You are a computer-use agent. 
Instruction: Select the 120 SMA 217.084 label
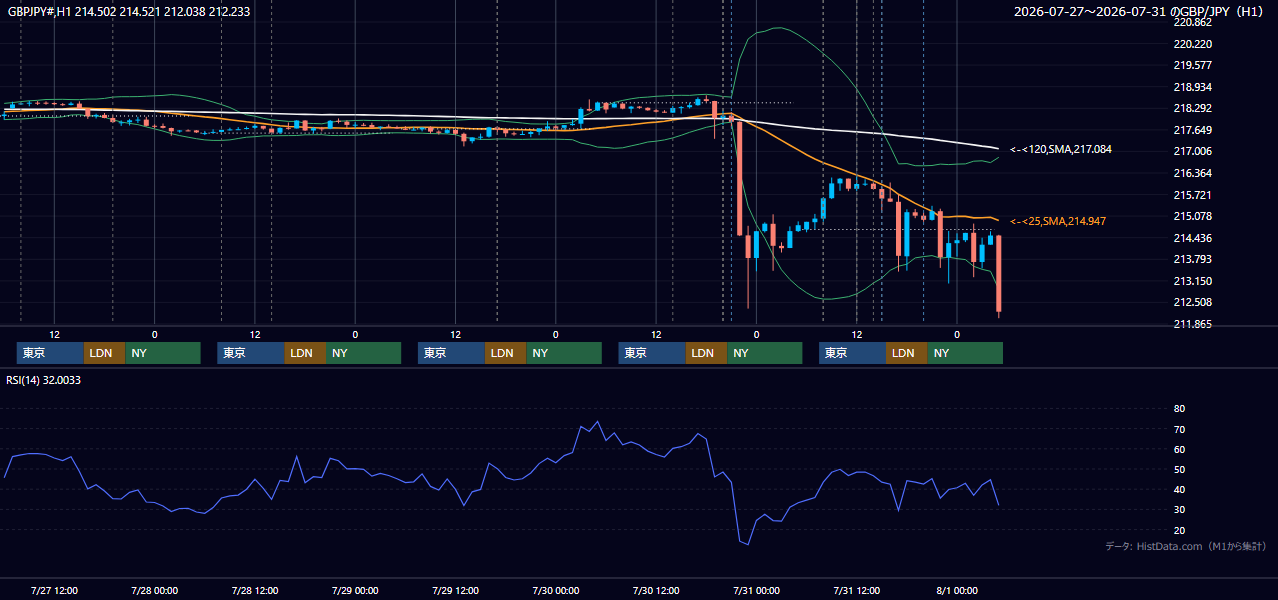pos(1061,149)
